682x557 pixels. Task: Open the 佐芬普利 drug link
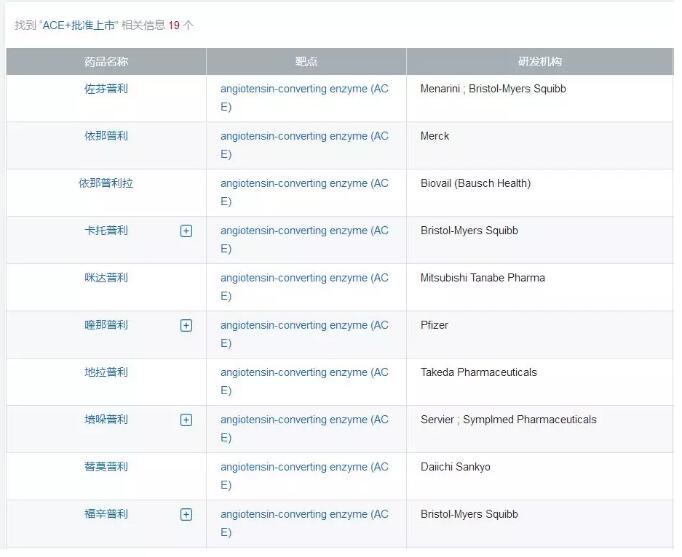pyautogui.click(x=106, y=89)
